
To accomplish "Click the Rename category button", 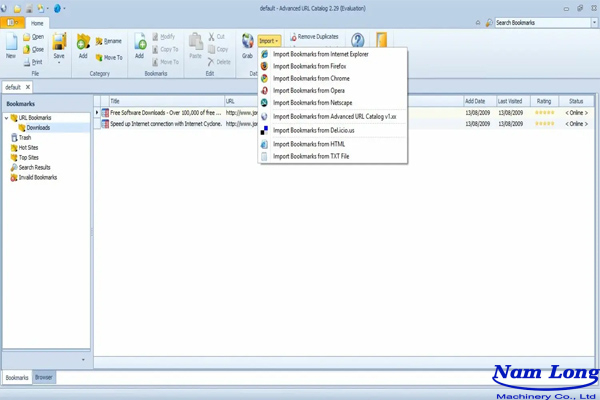I will tap(108, 41).
